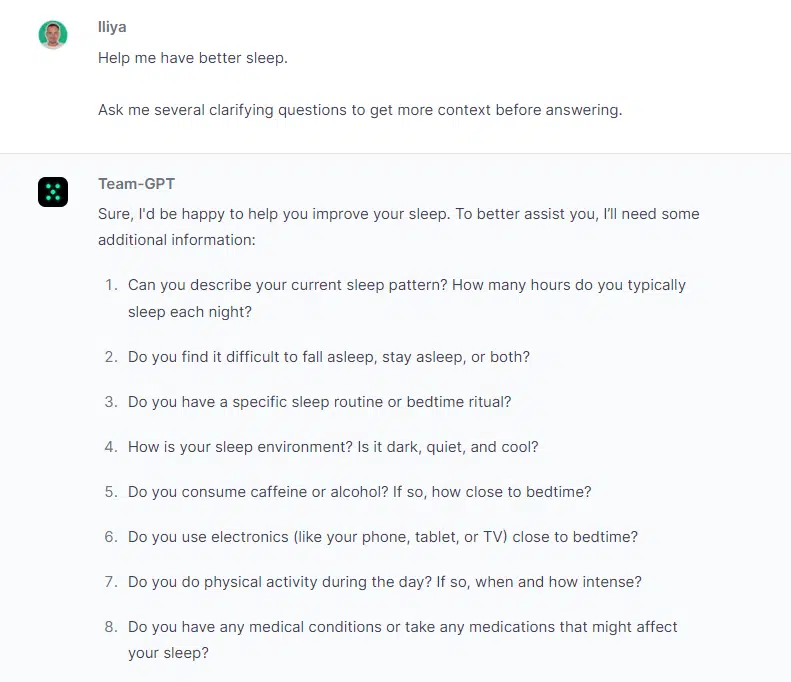Select question 7 about physical activity
The image size is (791, 682).
[384, 582]
